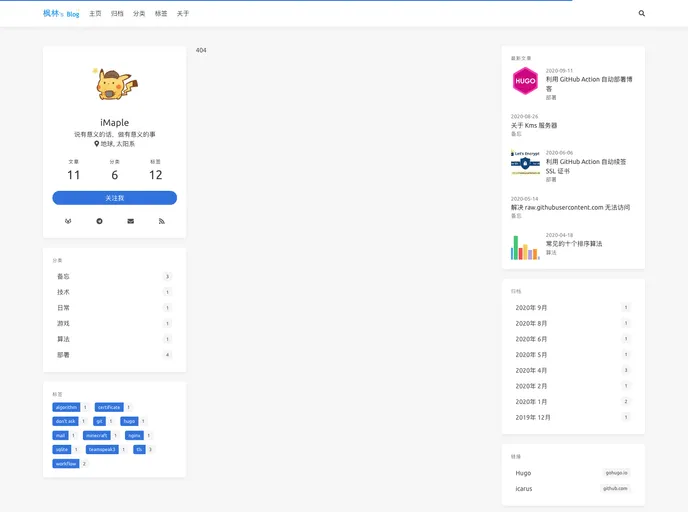Screen dimensions: 688x512
Task: Open the 2020年 8月 archive
Action: tap(573, 323)
